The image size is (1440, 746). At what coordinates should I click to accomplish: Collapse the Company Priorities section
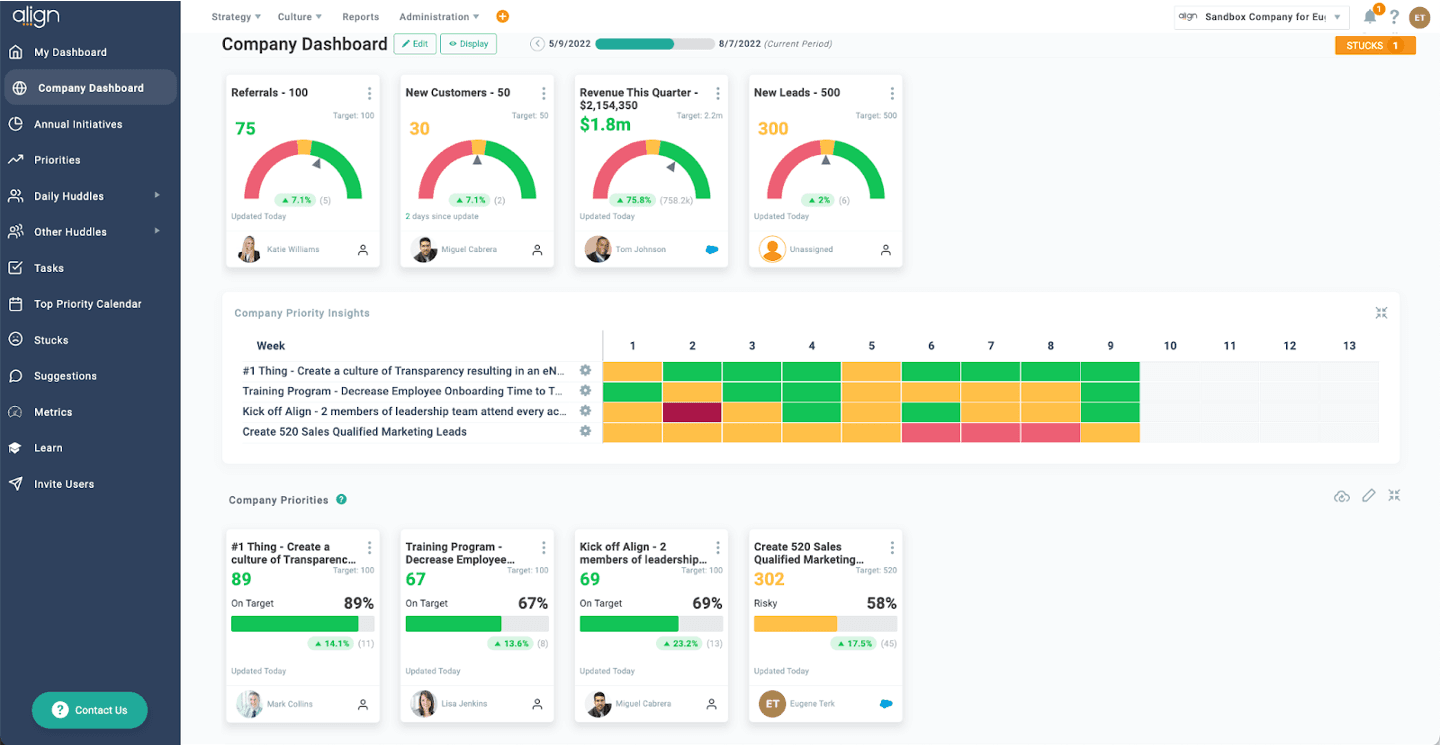pyautogui.click(x=1394, y=496)
